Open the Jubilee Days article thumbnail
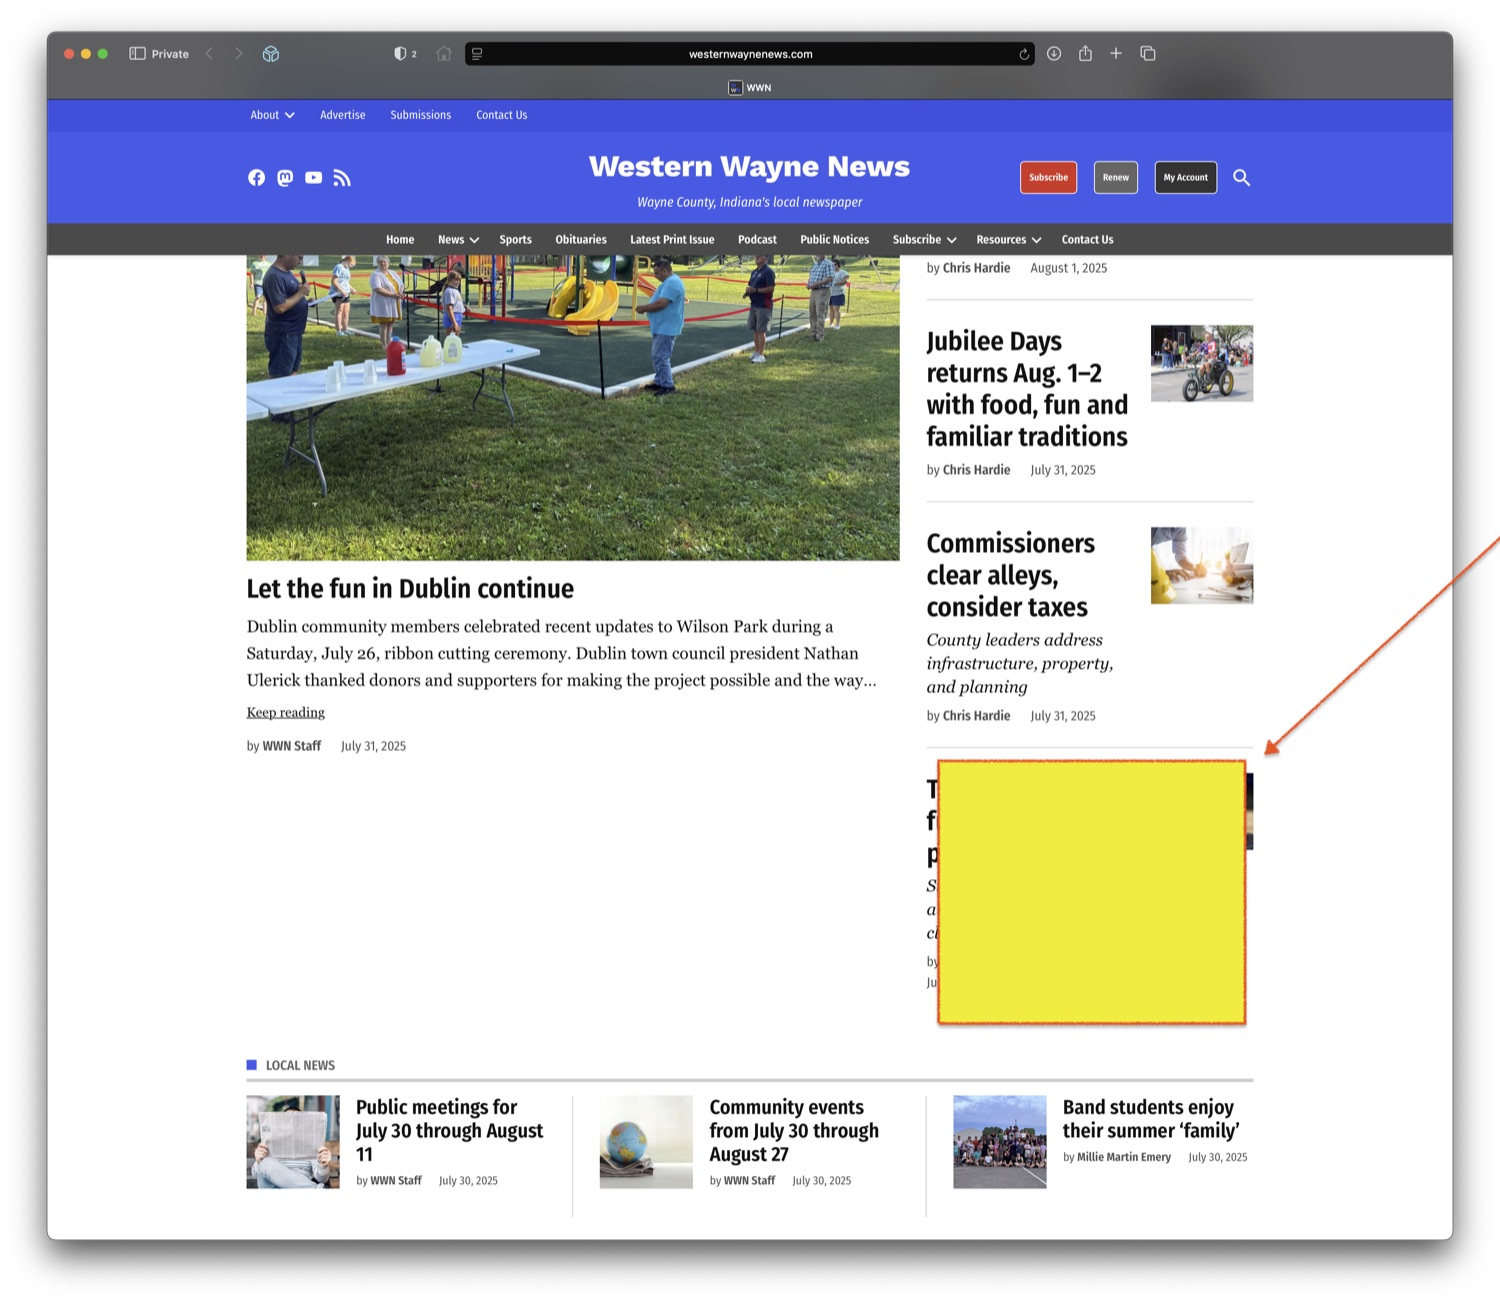 (1201, 363)
